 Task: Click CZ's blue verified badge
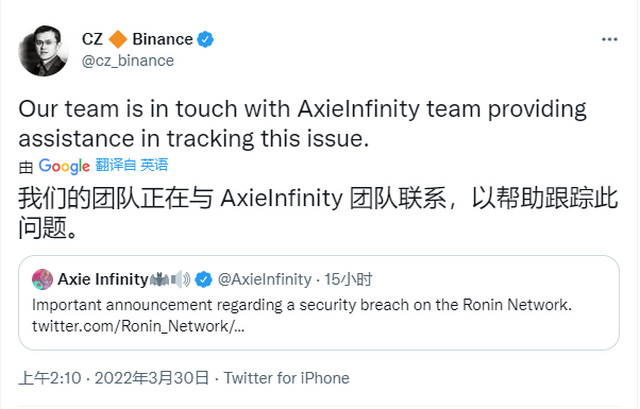pos(205,40)
